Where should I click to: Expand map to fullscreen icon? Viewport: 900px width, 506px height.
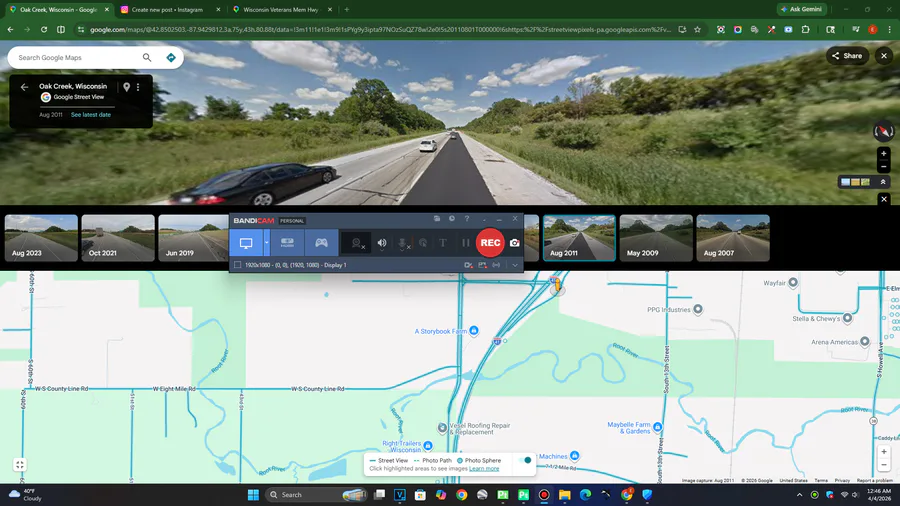coord(20,465)
